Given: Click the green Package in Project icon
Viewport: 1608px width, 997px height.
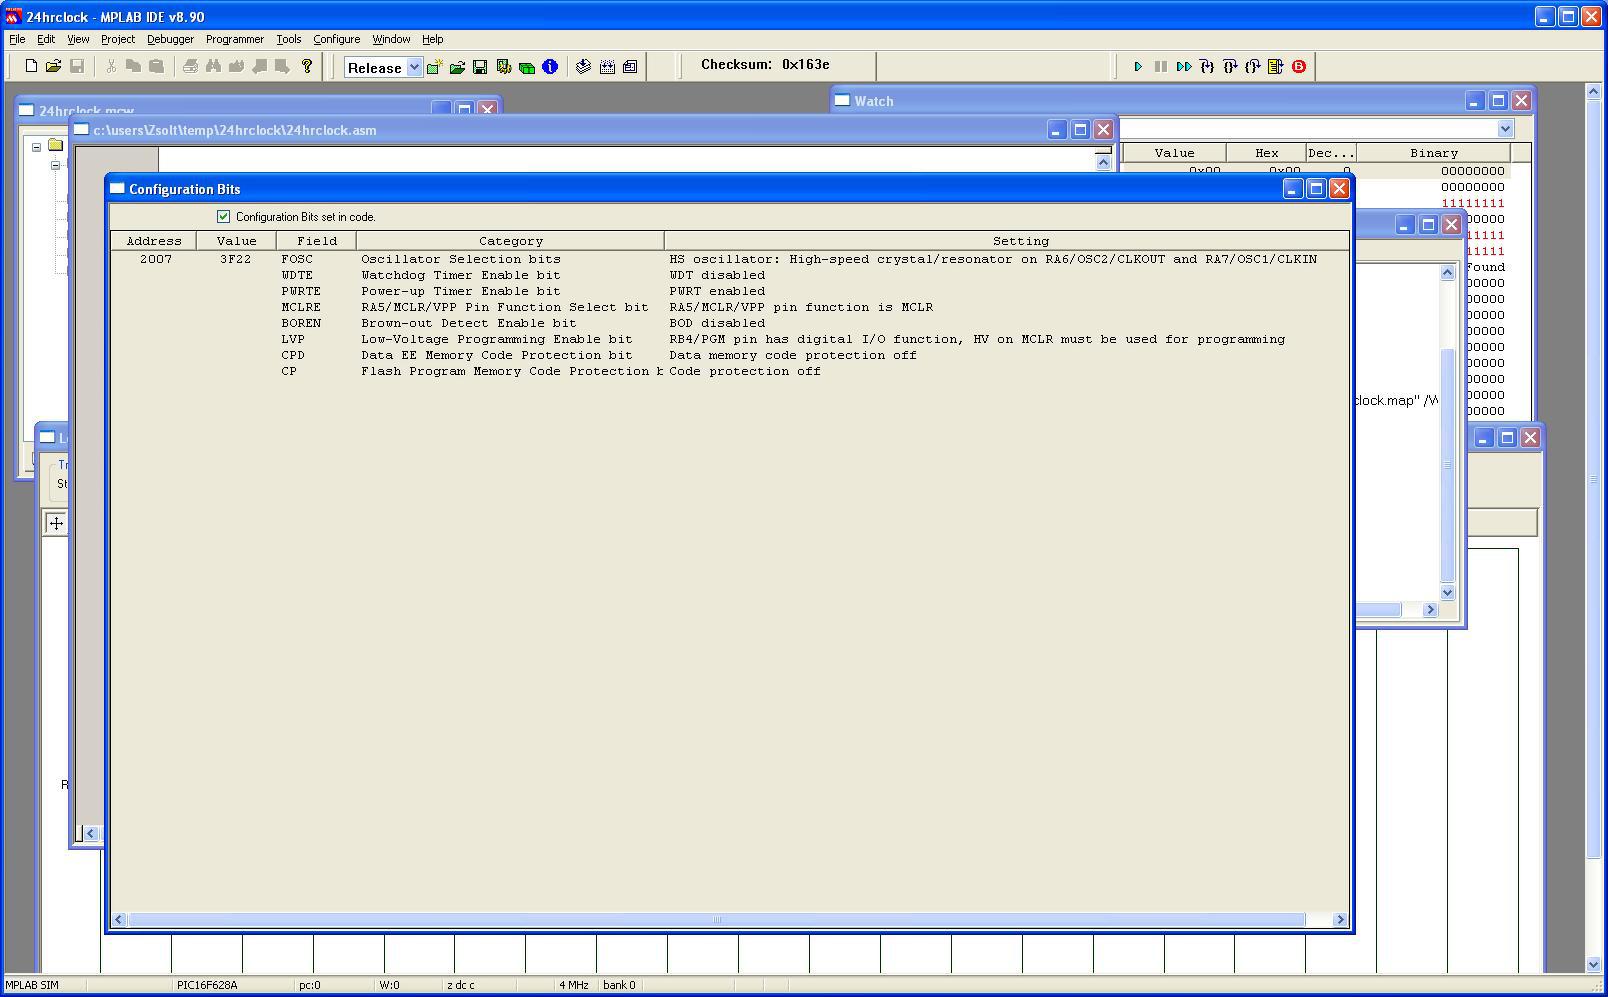Looking at the screenshot, I should 526,67.
